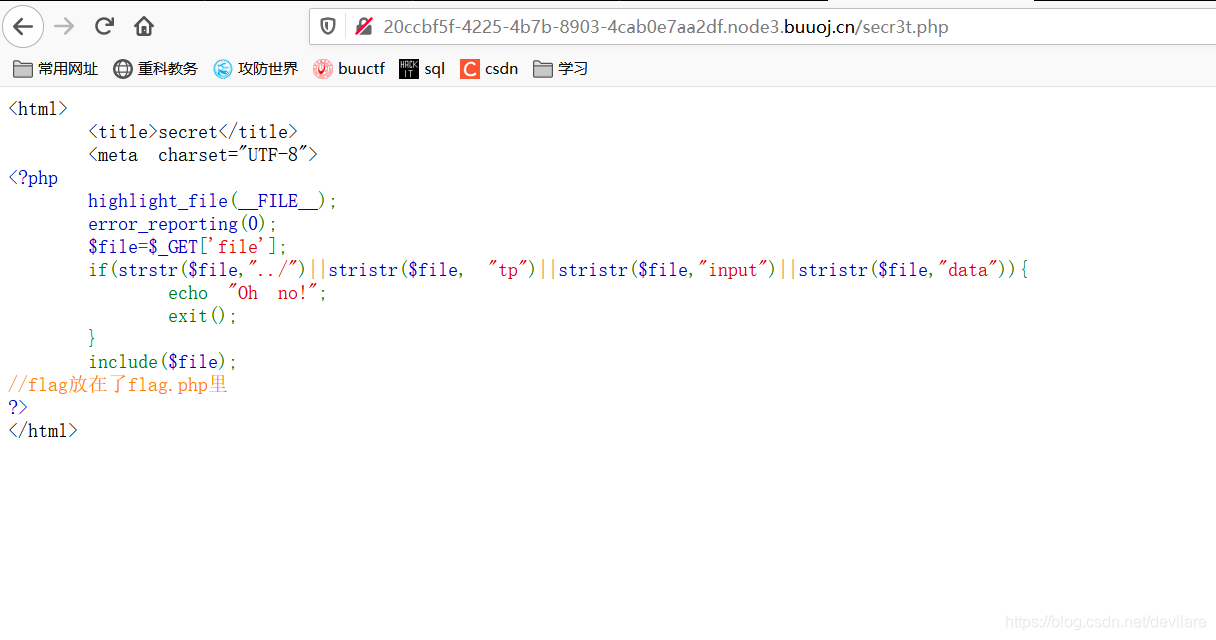Click the echo "Oh no!" line
This screenshot has width=1216, height=640.
pyautogui.click(x=248, y=293)
